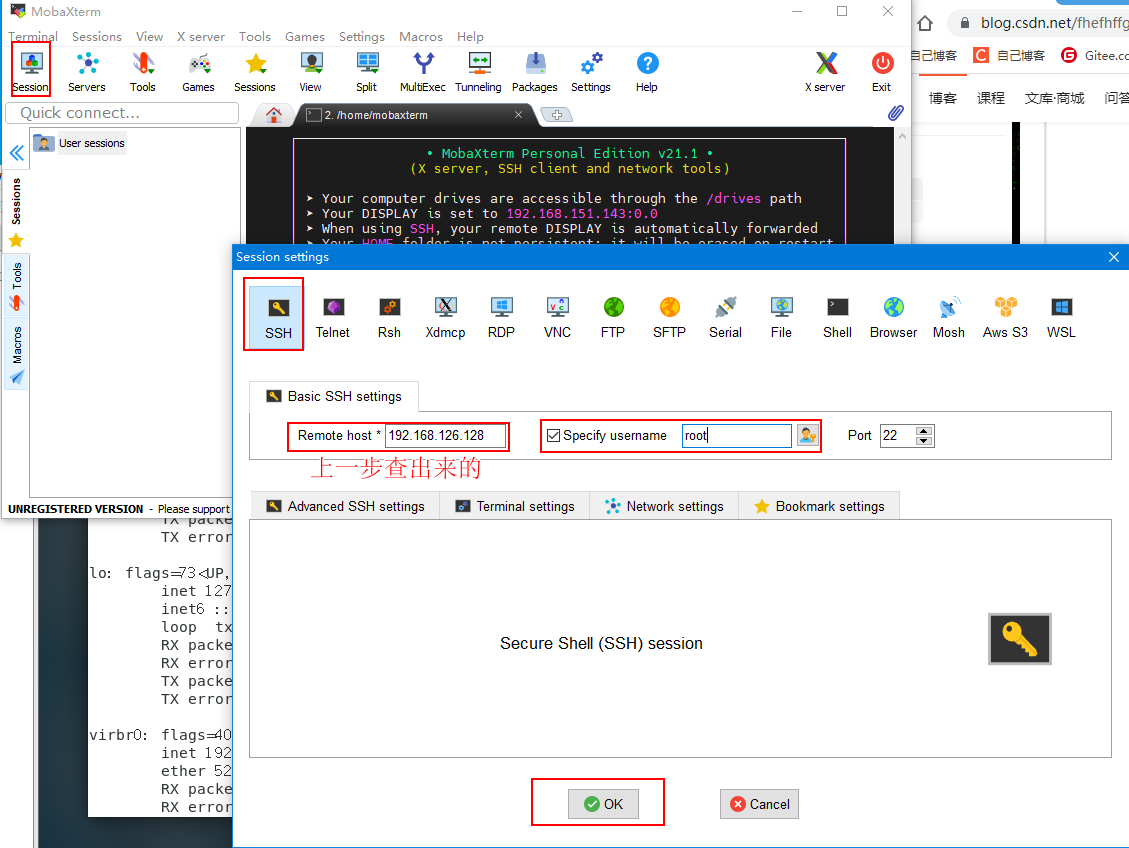Select Rsh session type
Viewport: 1129px width, 848px height.
click(x=390, y=317)
